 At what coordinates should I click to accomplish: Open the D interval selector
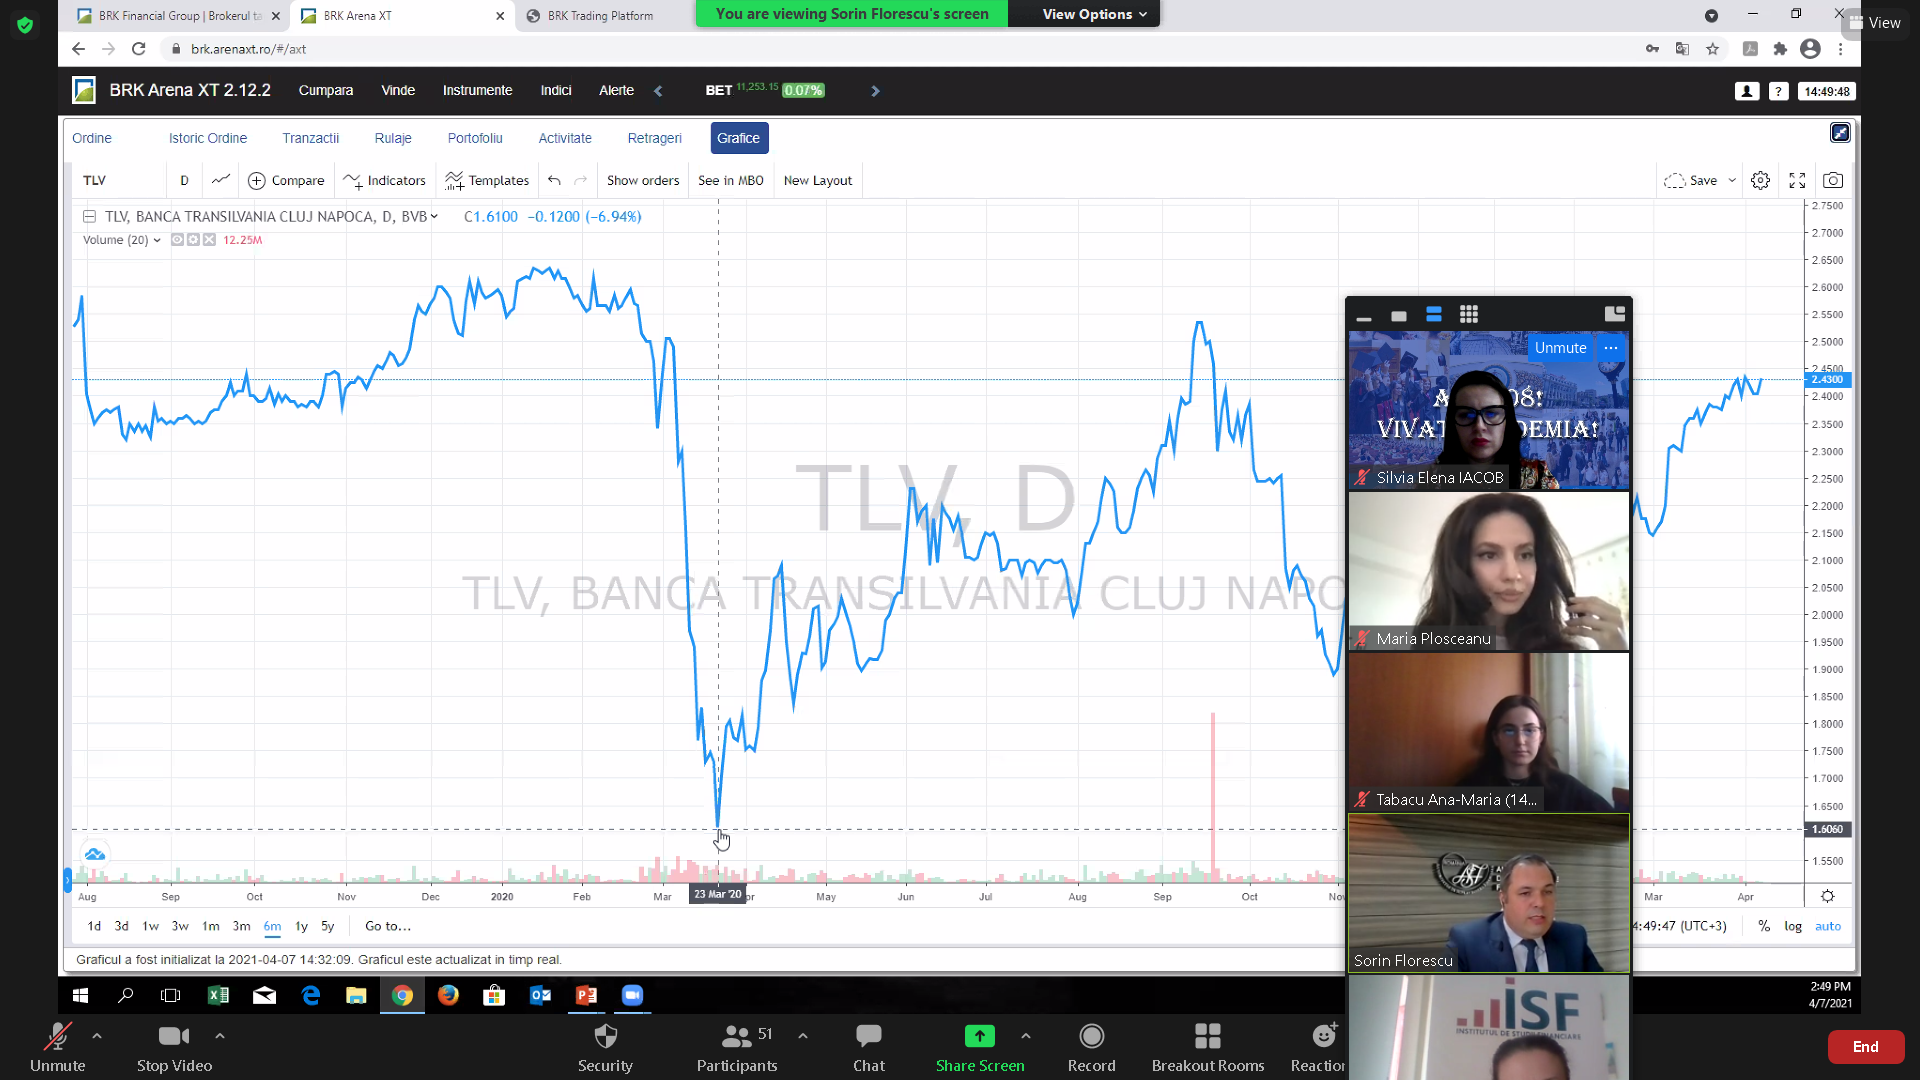184,180
